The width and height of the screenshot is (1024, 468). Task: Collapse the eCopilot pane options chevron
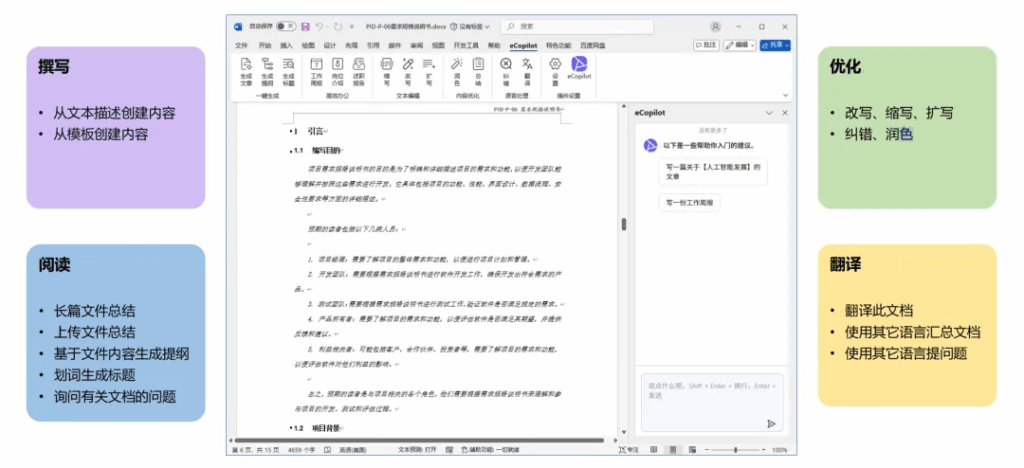[x=768, y=114]
